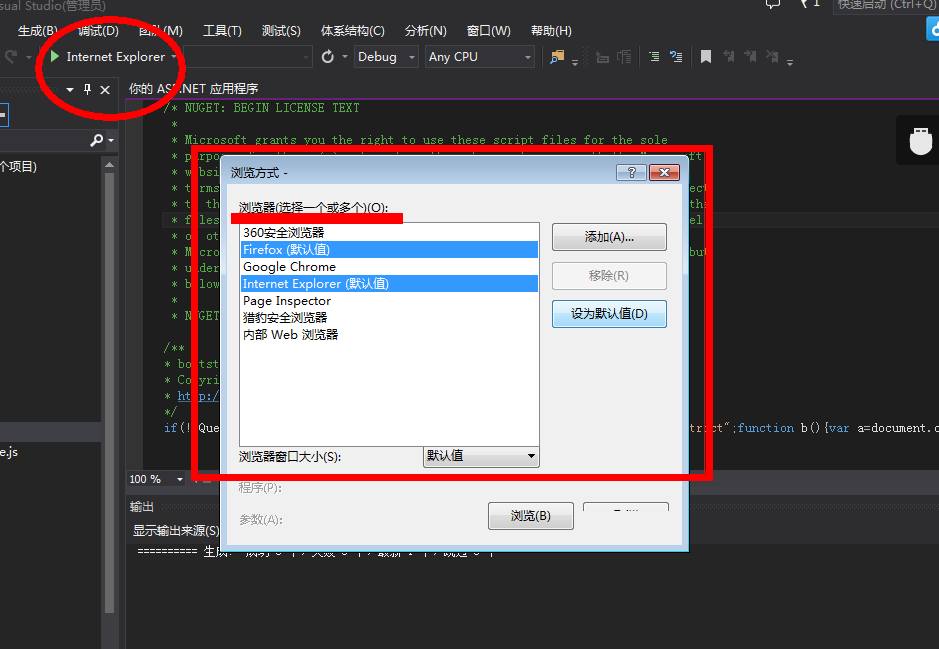Click the 添加(A)... button
939x649 pixels.
coord(609,237)
